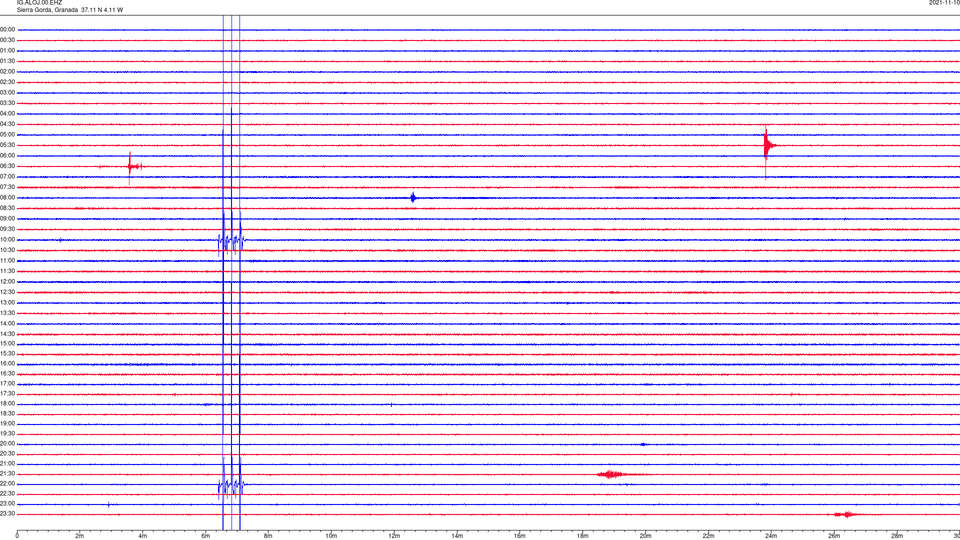The height and width of the screenshot is (540, 960).
Task: Click the small blue blip on 20:00 trace
Action: (x=643, y=444)
